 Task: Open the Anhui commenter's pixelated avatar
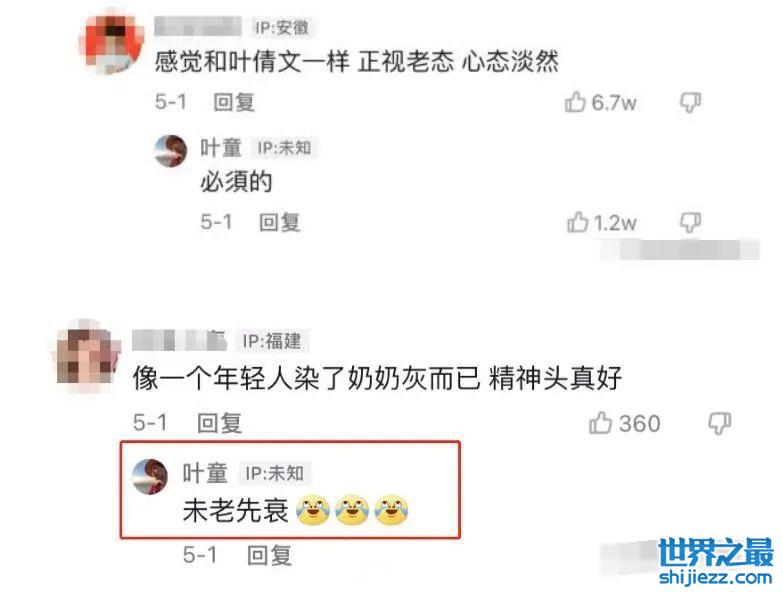pyautogui.click(x=113, y=43)
